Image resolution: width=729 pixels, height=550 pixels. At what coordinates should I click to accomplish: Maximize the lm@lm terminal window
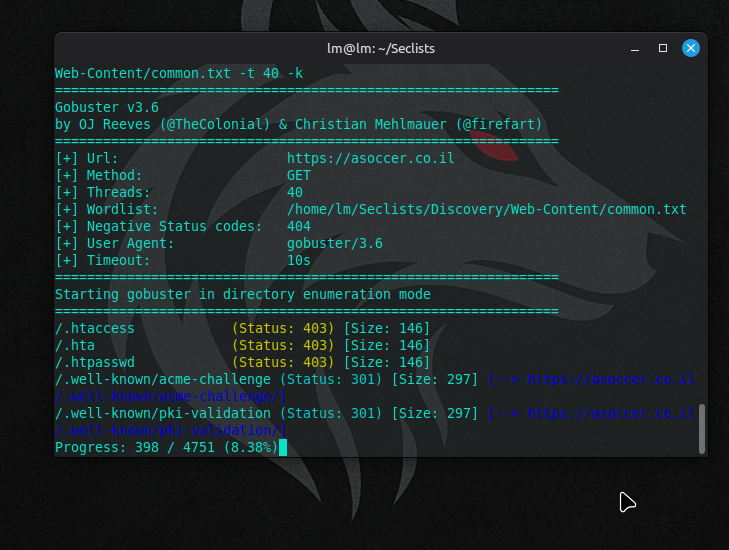tap(663, 48)
